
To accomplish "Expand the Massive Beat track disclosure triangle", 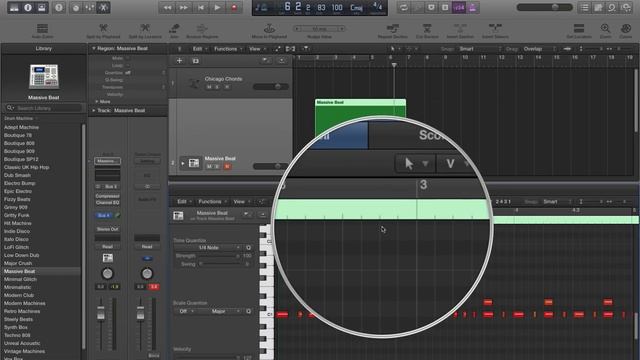I will [x=182, y=163].
